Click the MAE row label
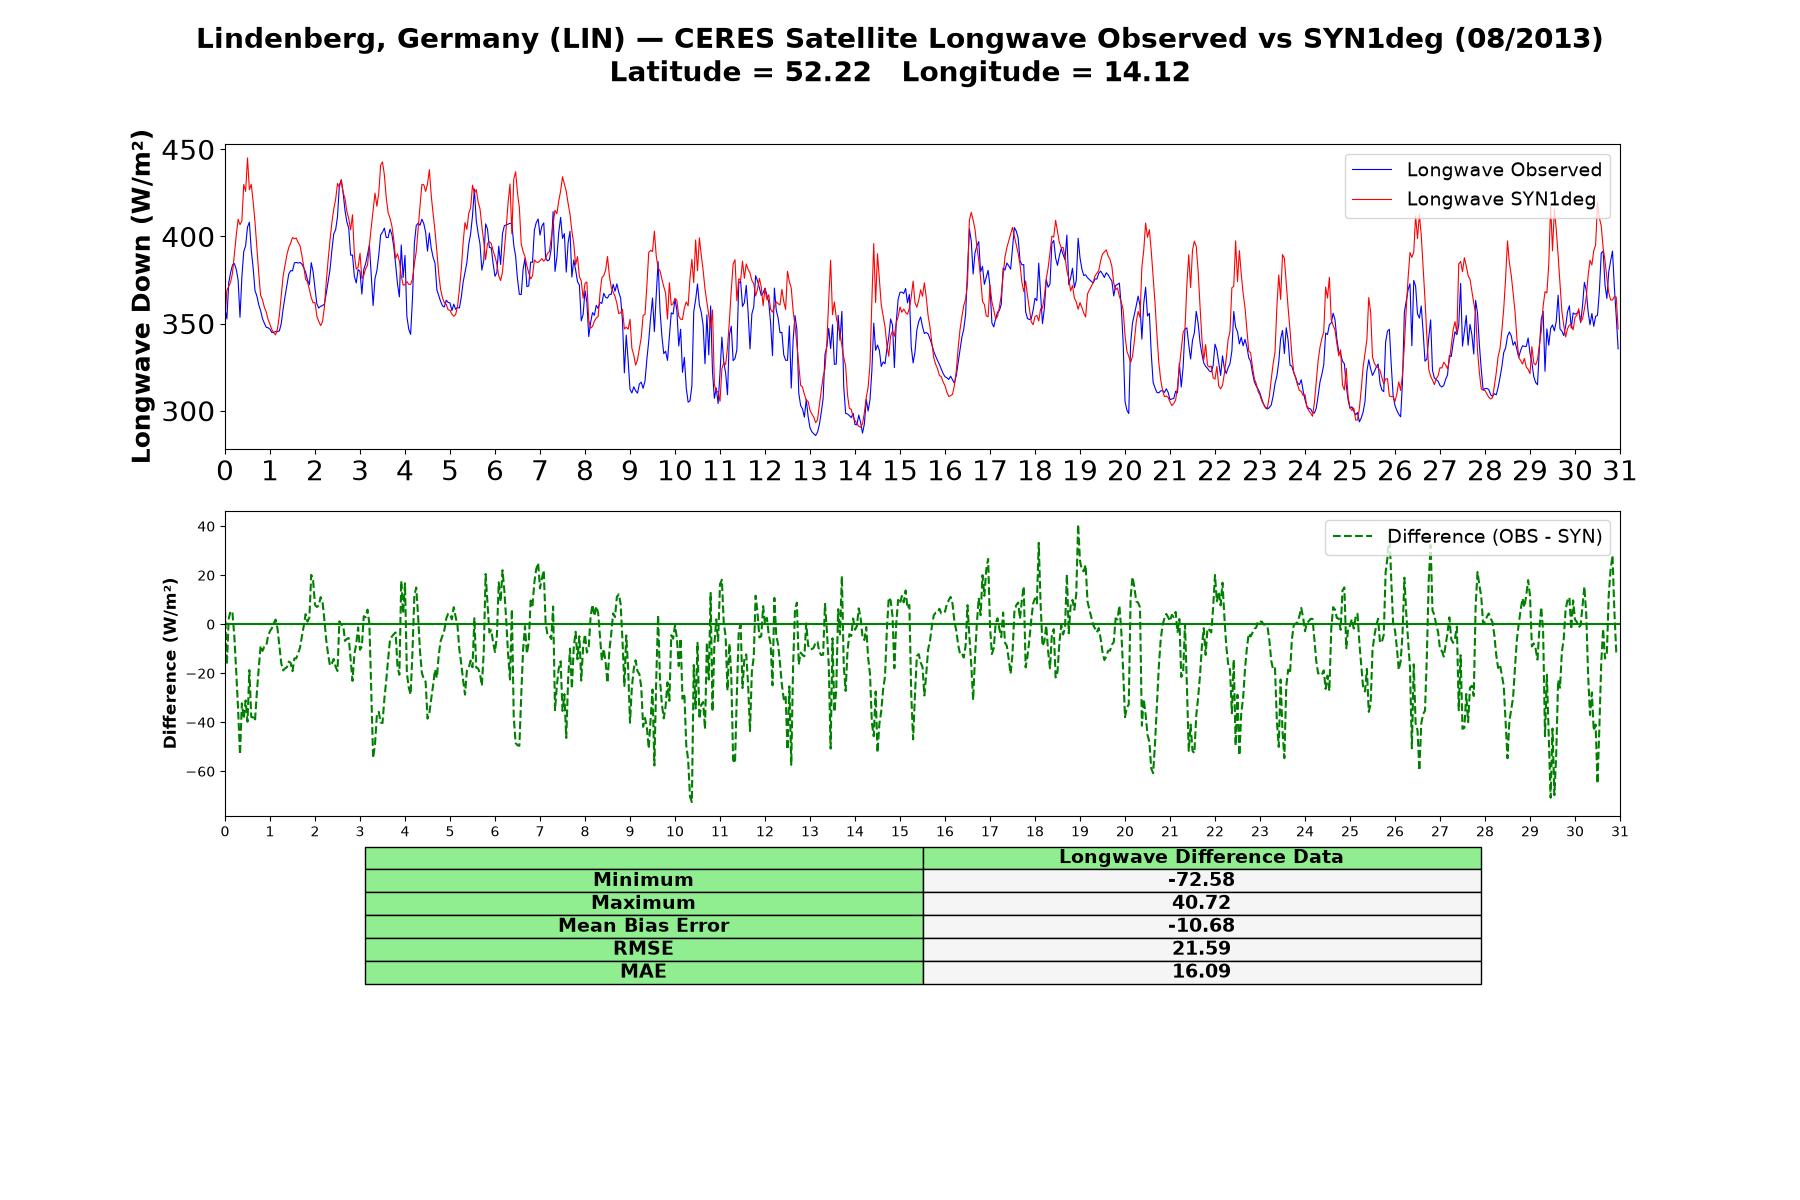This screenshot has width=1800, height=1200. 643,972
